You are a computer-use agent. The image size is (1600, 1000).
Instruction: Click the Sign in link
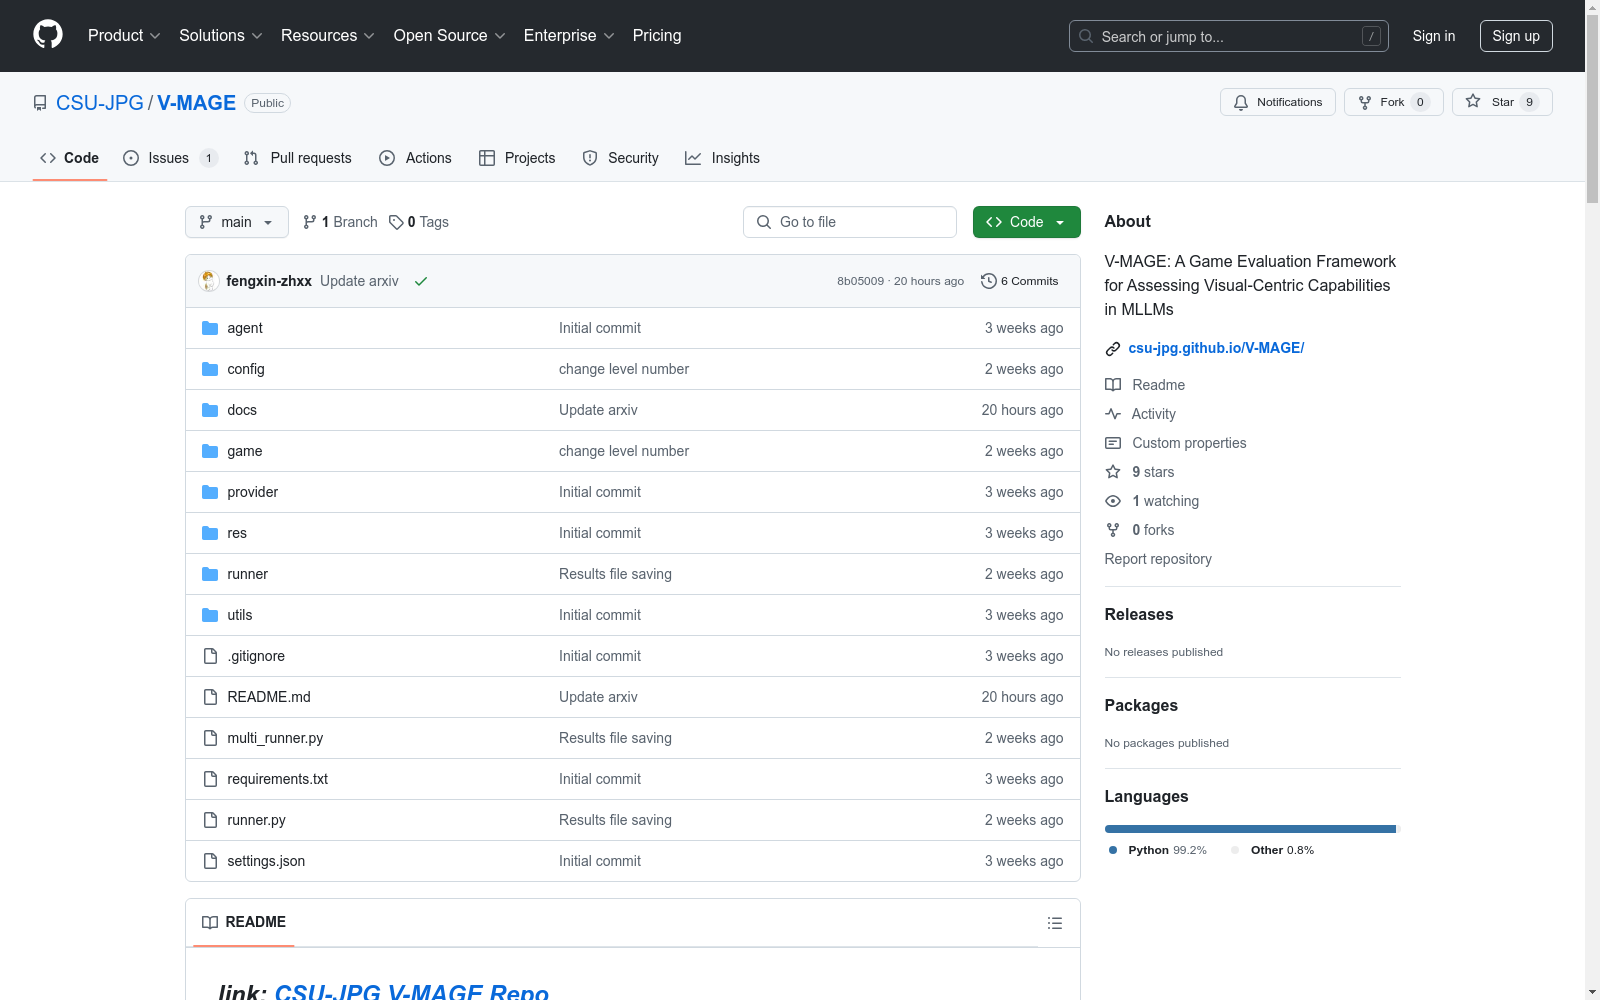[1434, 36]
